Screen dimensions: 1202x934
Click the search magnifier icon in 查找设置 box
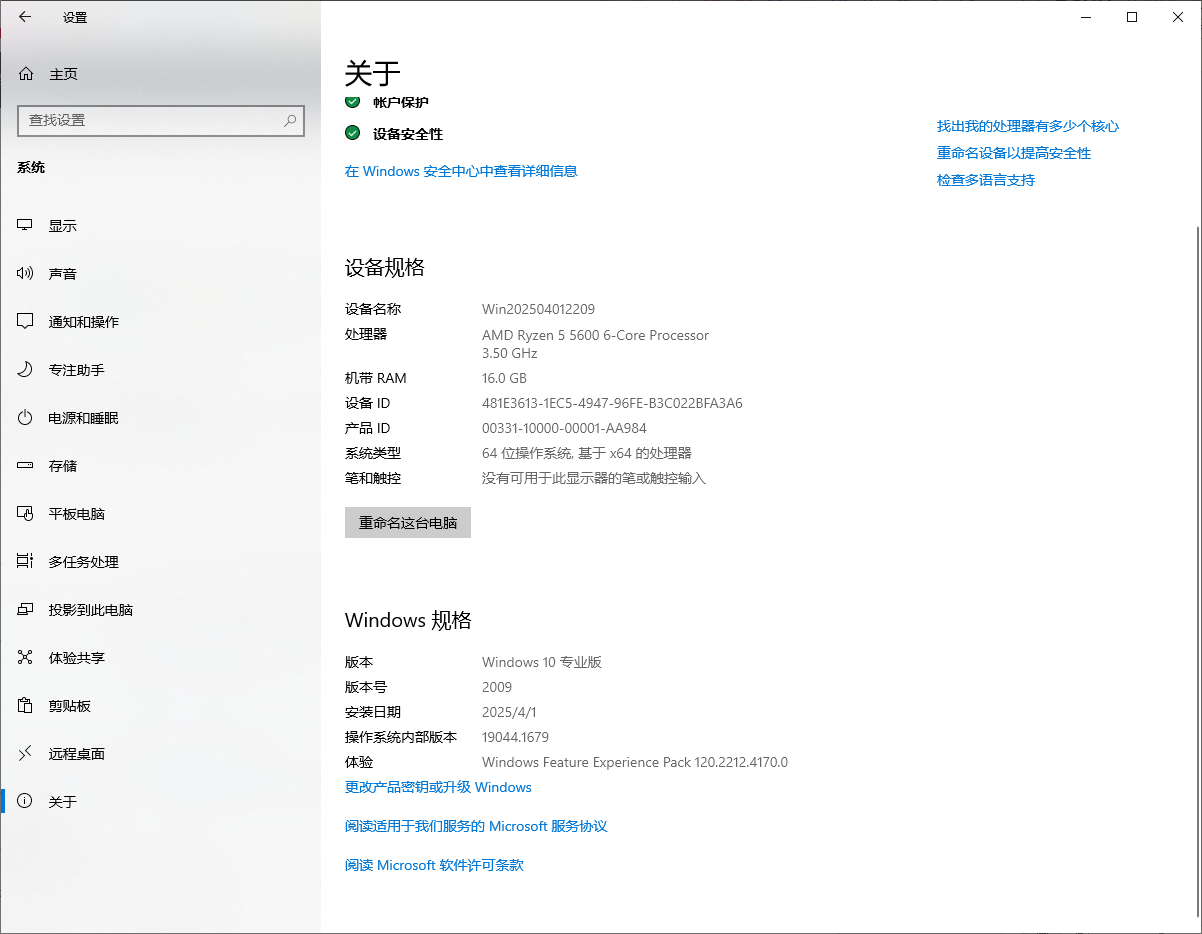coord(290,120)
